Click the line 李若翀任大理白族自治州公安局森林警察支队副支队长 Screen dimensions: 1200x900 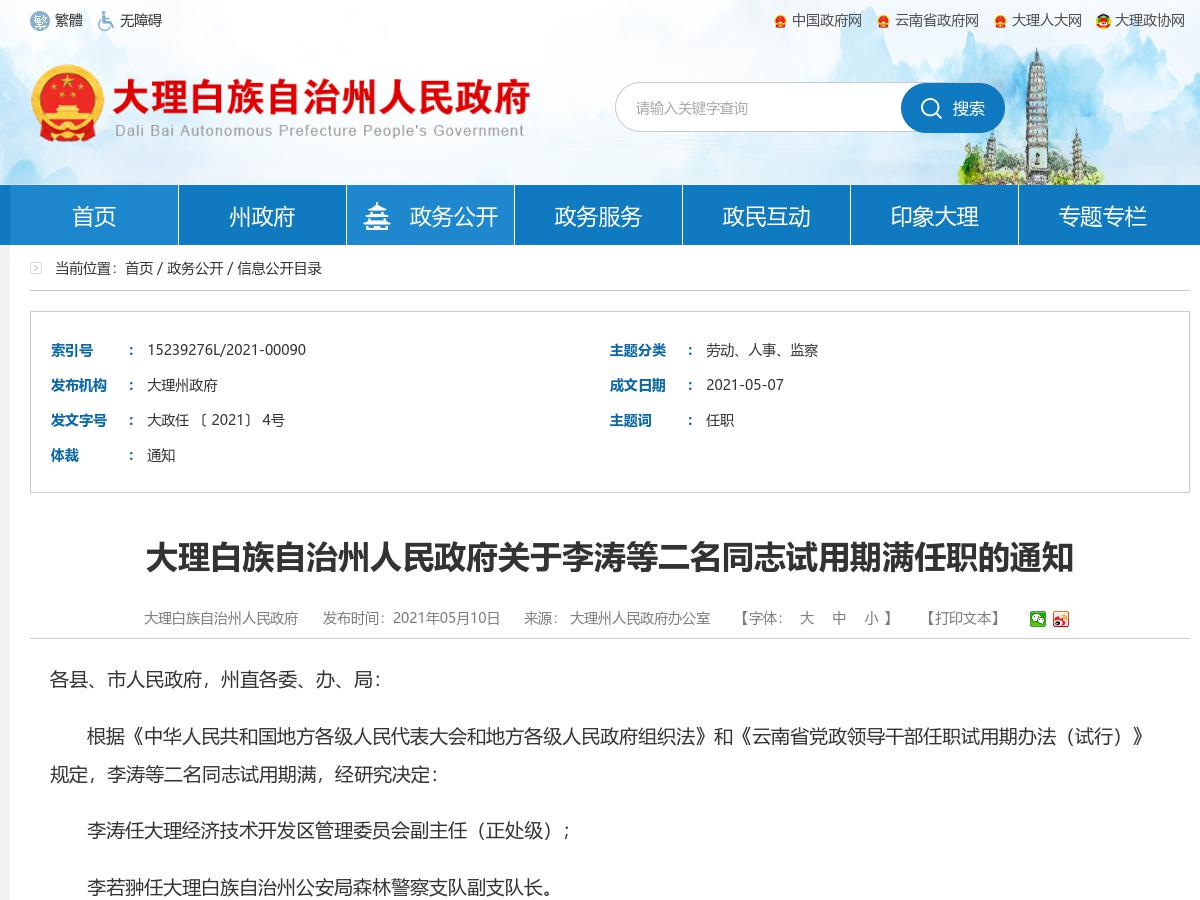[320, 887]
